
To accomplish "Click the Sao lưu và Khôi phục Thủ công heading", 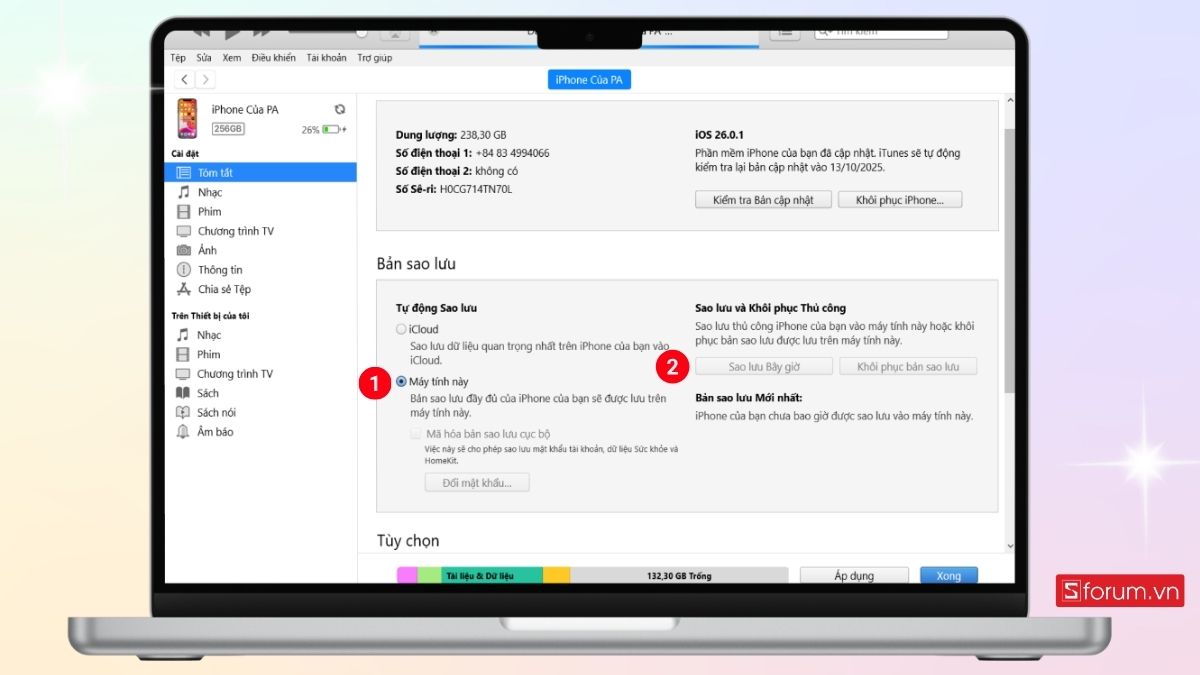I will coord(770,308).
